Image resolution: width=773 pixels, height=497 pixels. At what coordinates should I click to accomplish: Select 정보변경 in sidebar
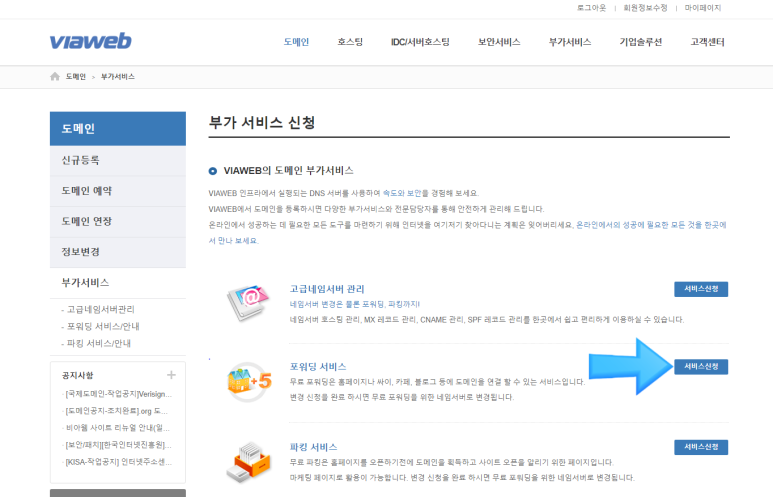point(118,252)
